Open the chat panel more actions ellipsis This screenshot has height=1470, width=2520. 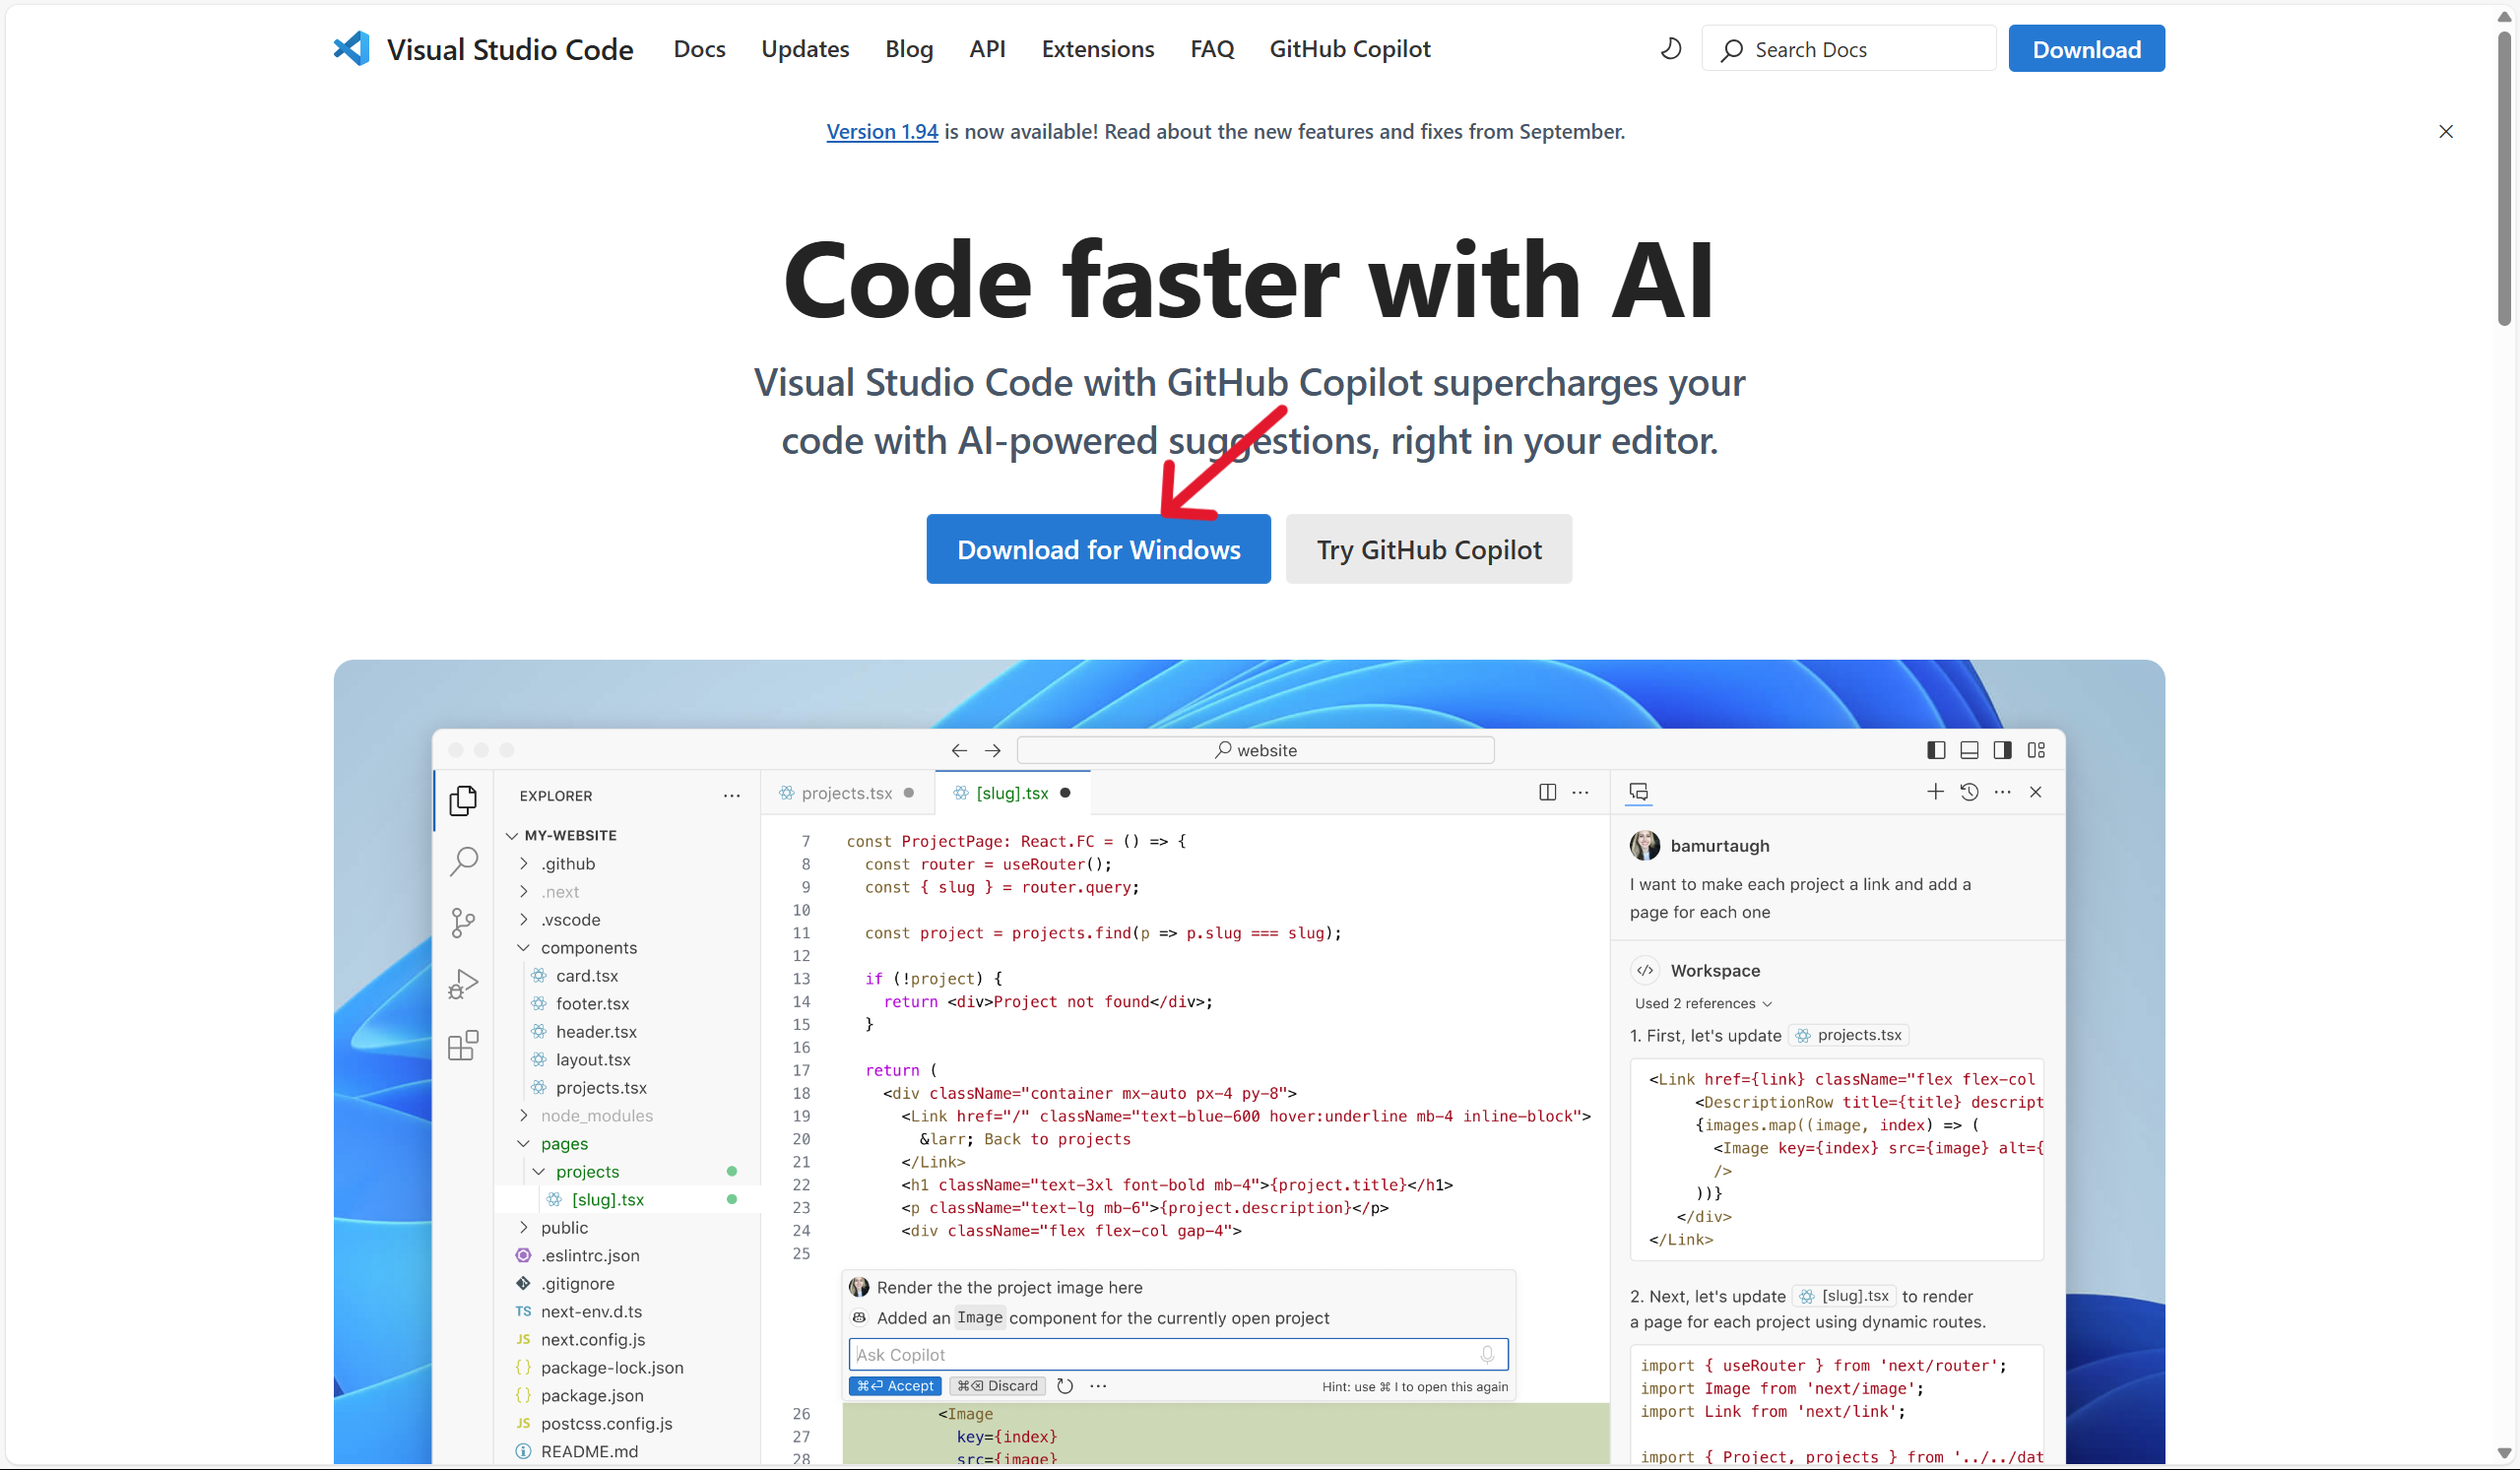click(2002, 792)
